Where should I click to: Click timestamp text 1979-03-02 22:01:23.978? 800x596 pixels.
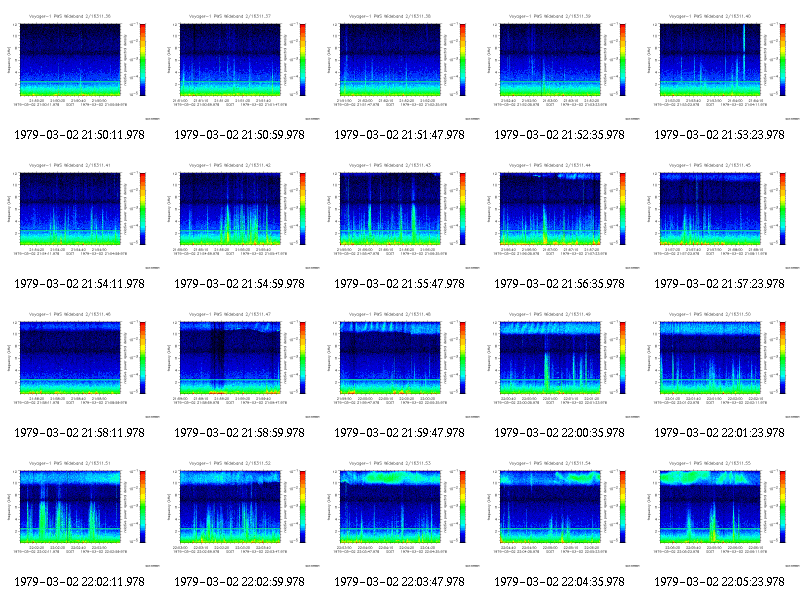coord(719,433)
